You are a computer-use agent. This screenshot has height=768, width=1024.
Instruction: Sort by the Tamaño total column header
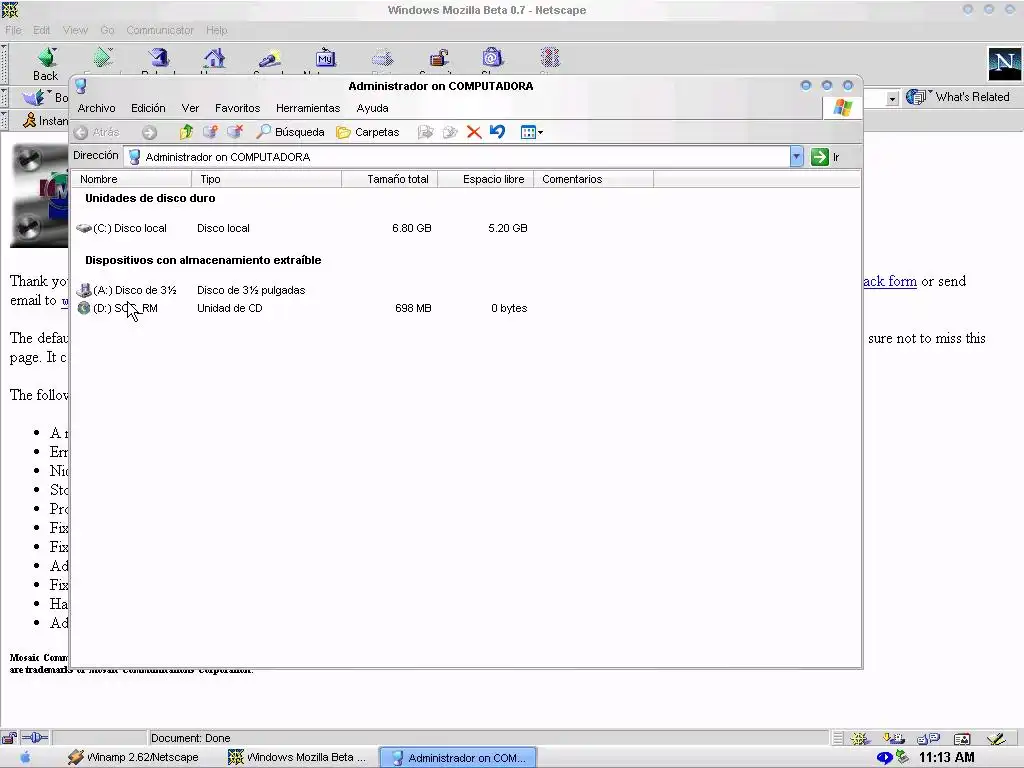(x=390, y=179)
